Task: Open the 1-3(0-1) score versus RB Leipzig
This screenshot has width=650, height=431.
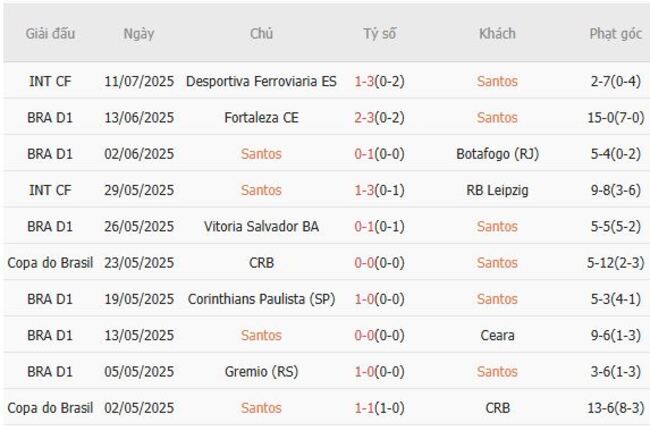Action: pos(379,190)
